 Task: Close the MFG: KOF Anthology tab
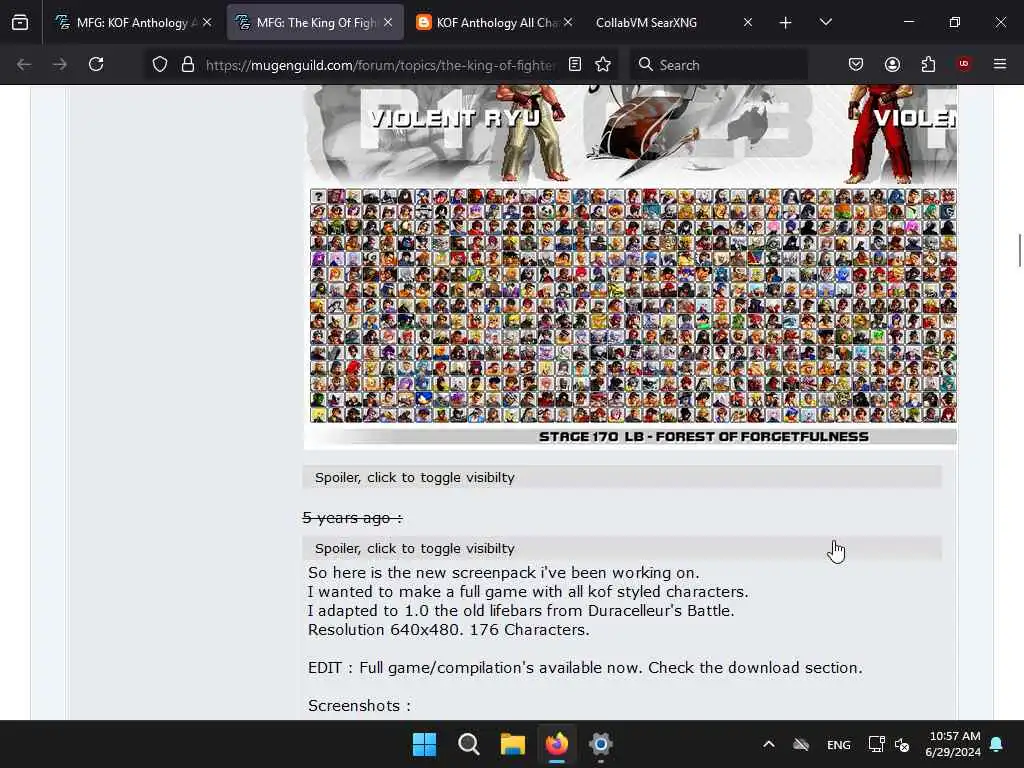(x=207, y=23)
